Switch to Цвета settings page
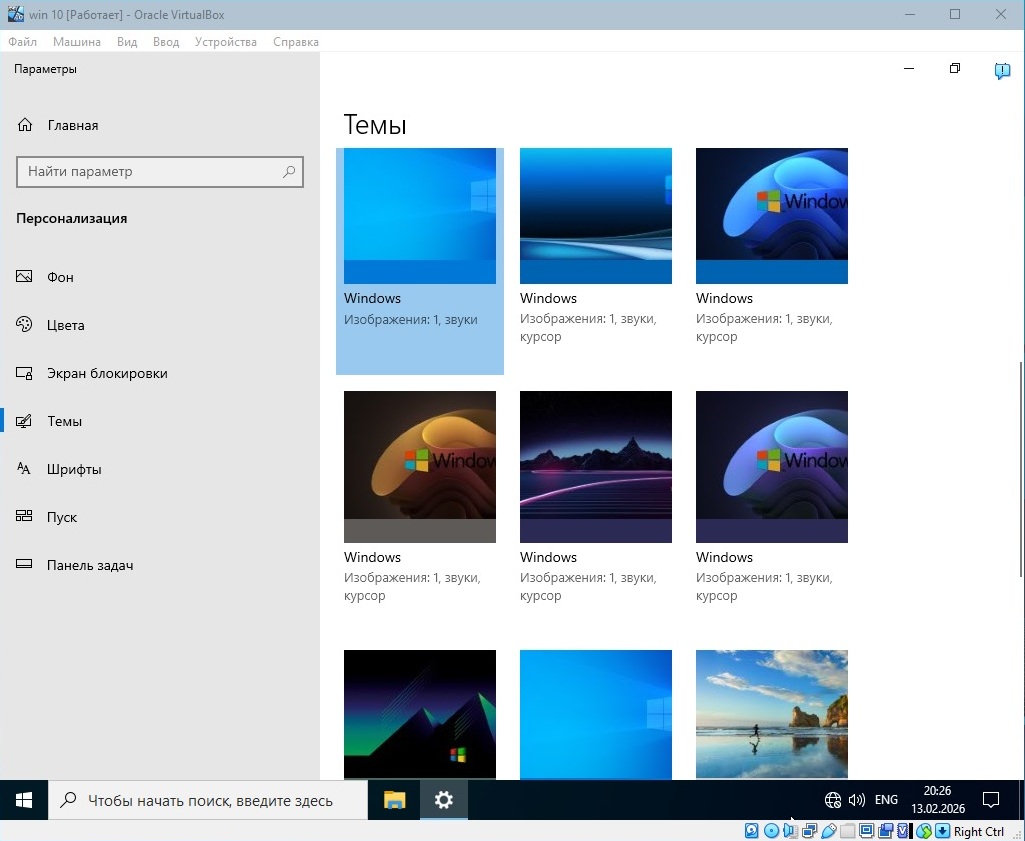This screenshot has height=841, width=1025. click(x=65, y=325)
